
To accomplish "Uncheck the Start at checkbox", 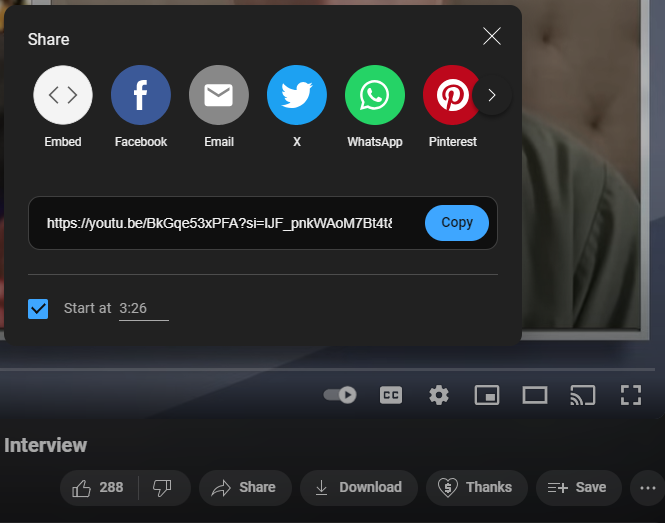I will pyautogui.click(x=38, y=308).
